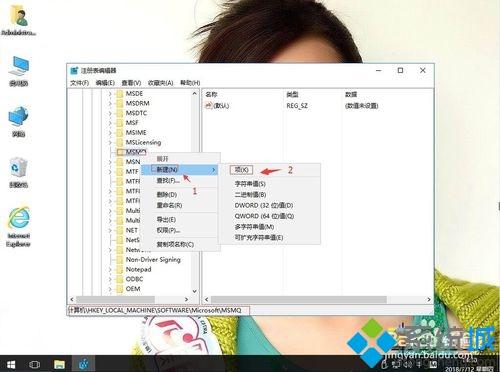This screenshot has width=500, height=372.
Task: Select the This PC desktop icon
Action: 19,71
